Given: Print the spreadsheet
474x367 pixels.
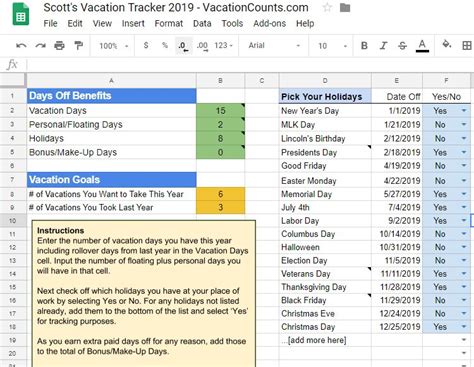Looking at the screenshot, I should (59, 45).
